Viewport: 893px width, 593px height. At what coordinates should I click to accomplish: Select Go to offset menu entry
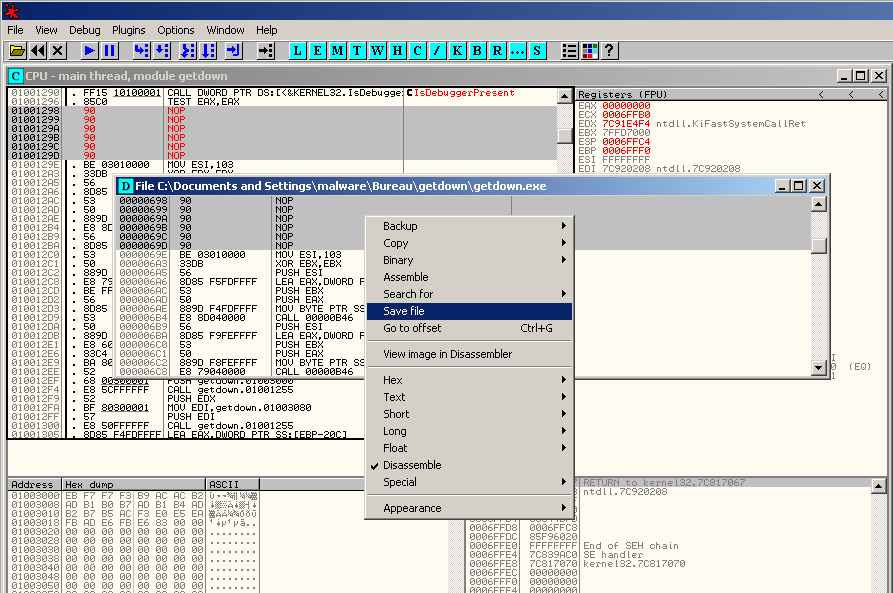(412, 328)
